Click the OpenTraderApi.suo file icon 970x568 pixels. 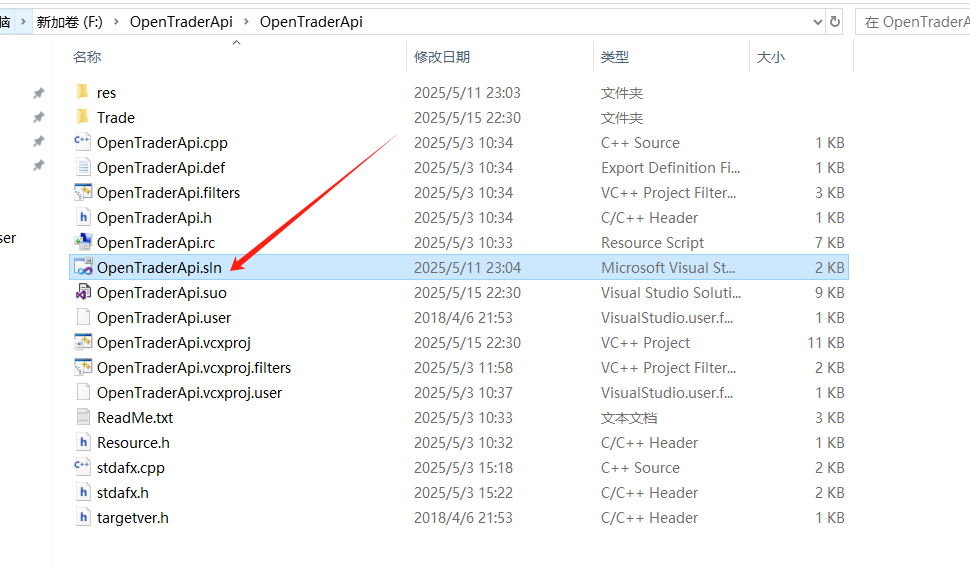[82, 292]
